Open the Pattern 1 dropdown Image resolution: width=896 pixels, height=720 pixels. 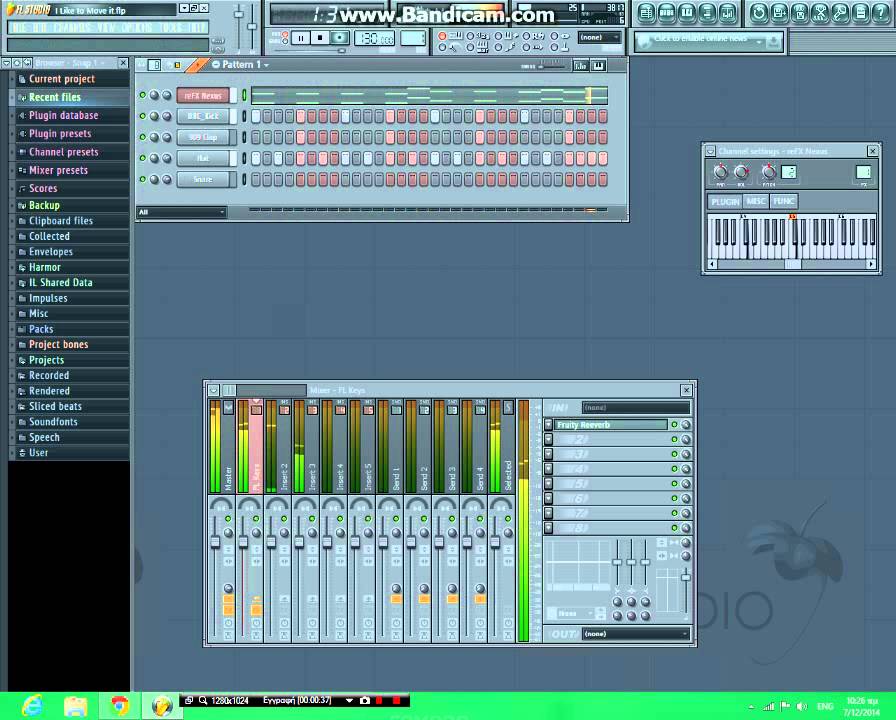240,65
